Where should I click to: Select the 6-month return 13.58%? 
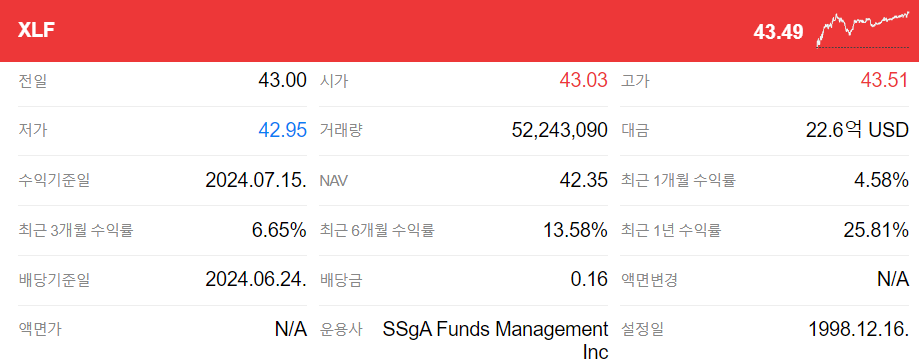[x=576, y=230]
